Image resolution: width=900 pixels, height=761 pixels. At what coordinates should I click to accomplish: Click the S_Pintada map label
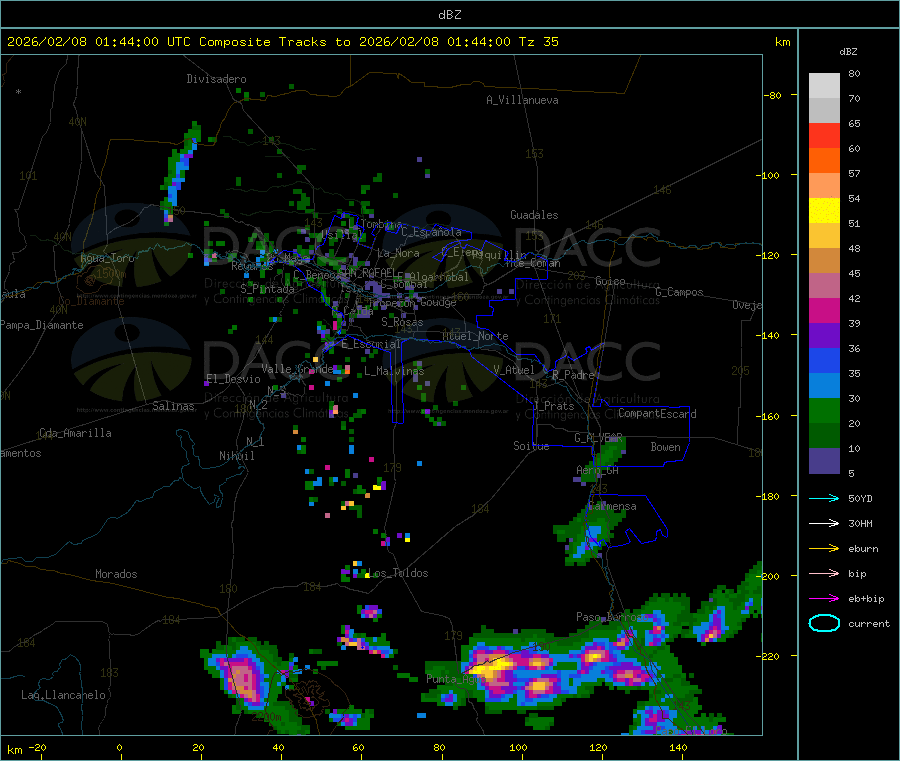coord(267,289)
